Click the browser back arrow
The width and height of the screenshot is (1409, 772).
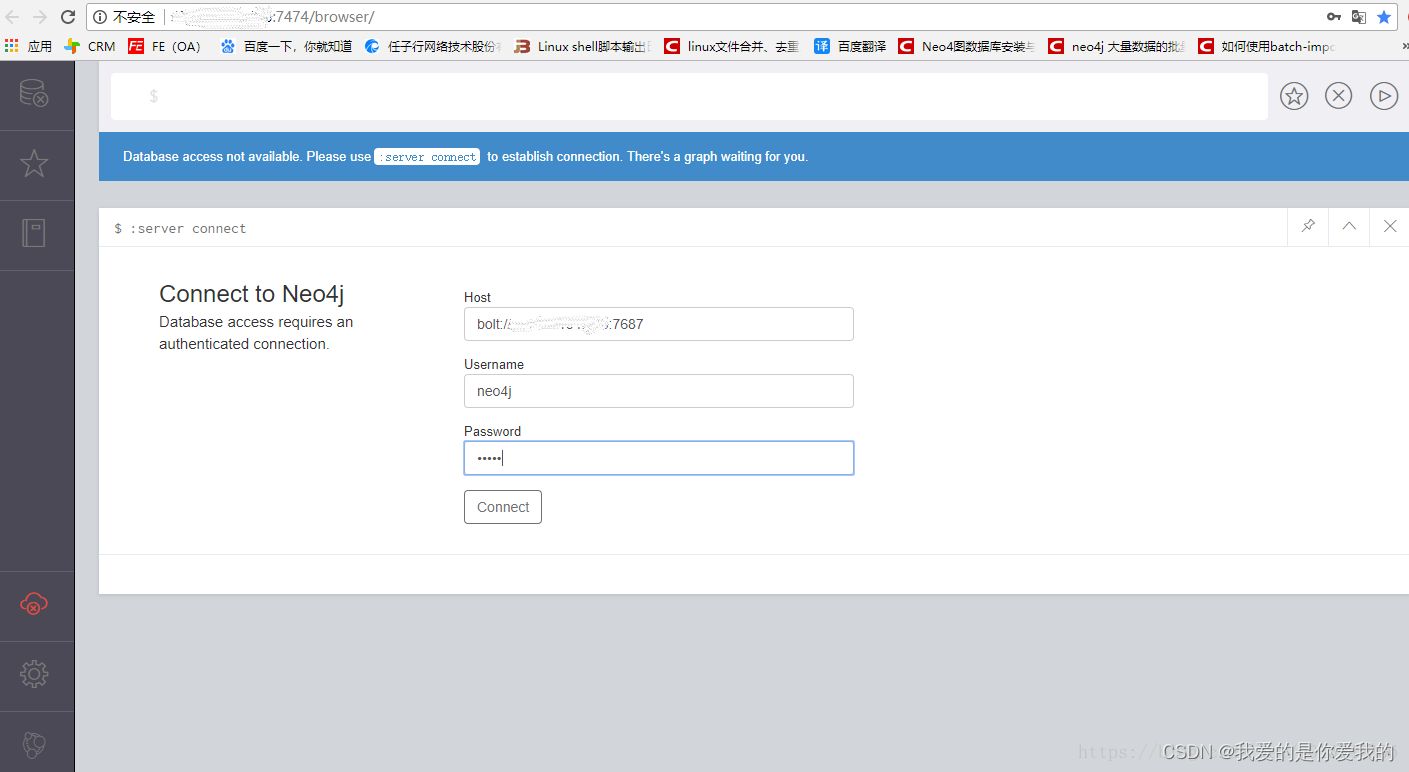(13, 17)
